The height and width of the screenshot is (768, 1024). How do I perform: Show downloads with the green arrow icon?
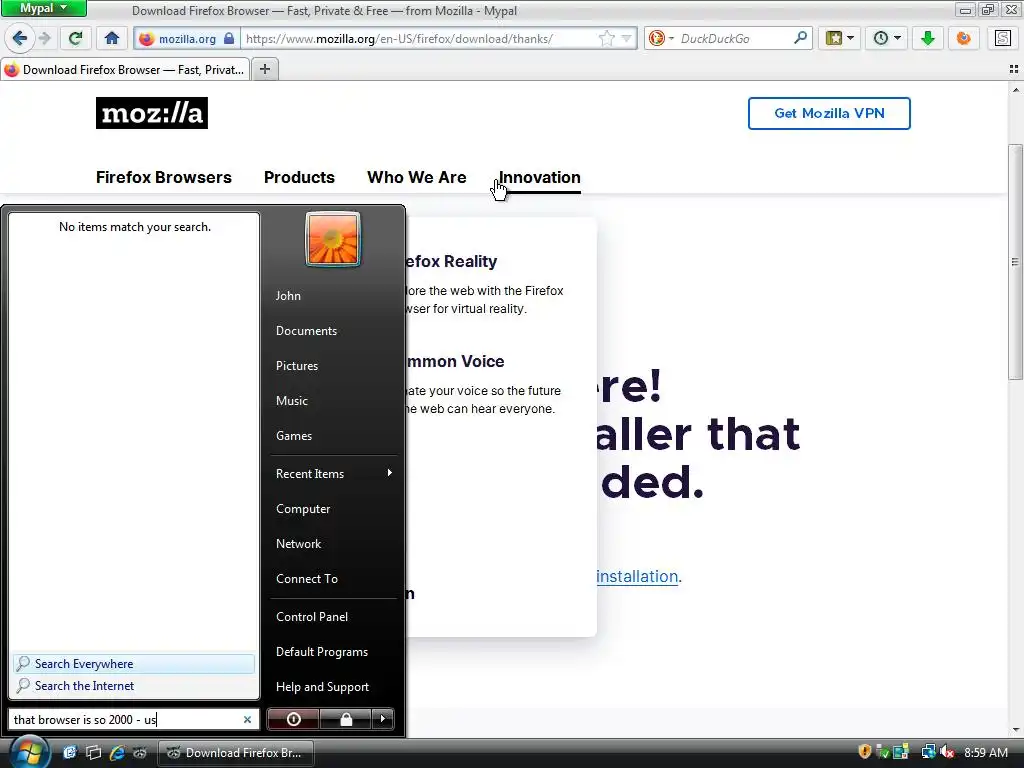[927, 39]
